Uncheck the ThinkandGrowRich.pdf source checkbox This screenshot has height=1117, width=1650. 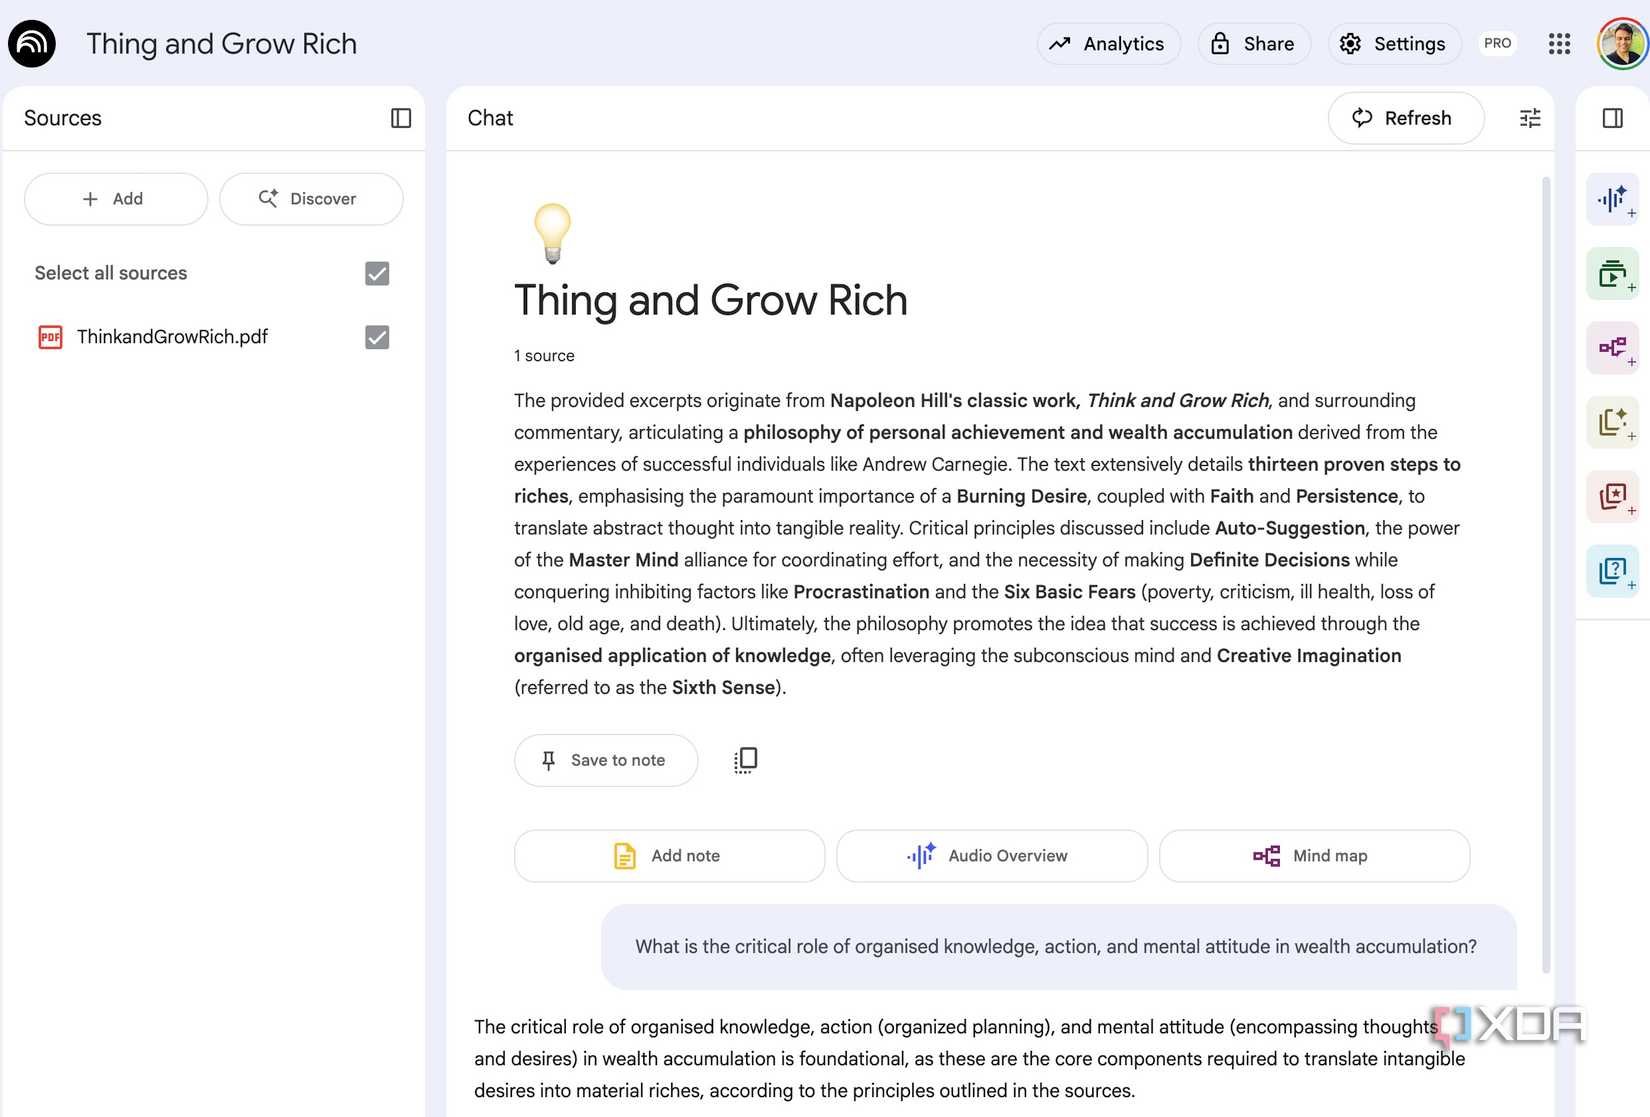377,337
